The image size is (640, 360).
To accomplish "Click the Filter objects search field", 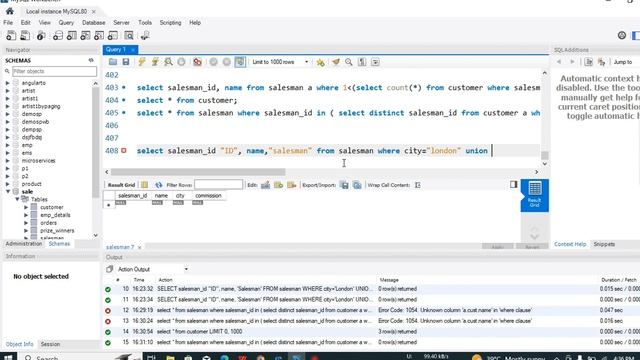I will 54,71.
